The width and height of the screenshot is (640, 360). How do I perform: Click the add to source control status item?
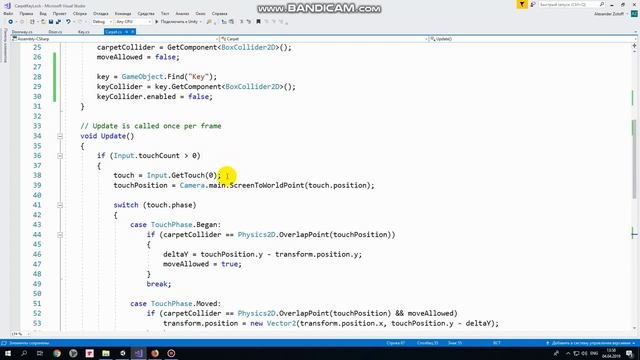tap(590, 343)
